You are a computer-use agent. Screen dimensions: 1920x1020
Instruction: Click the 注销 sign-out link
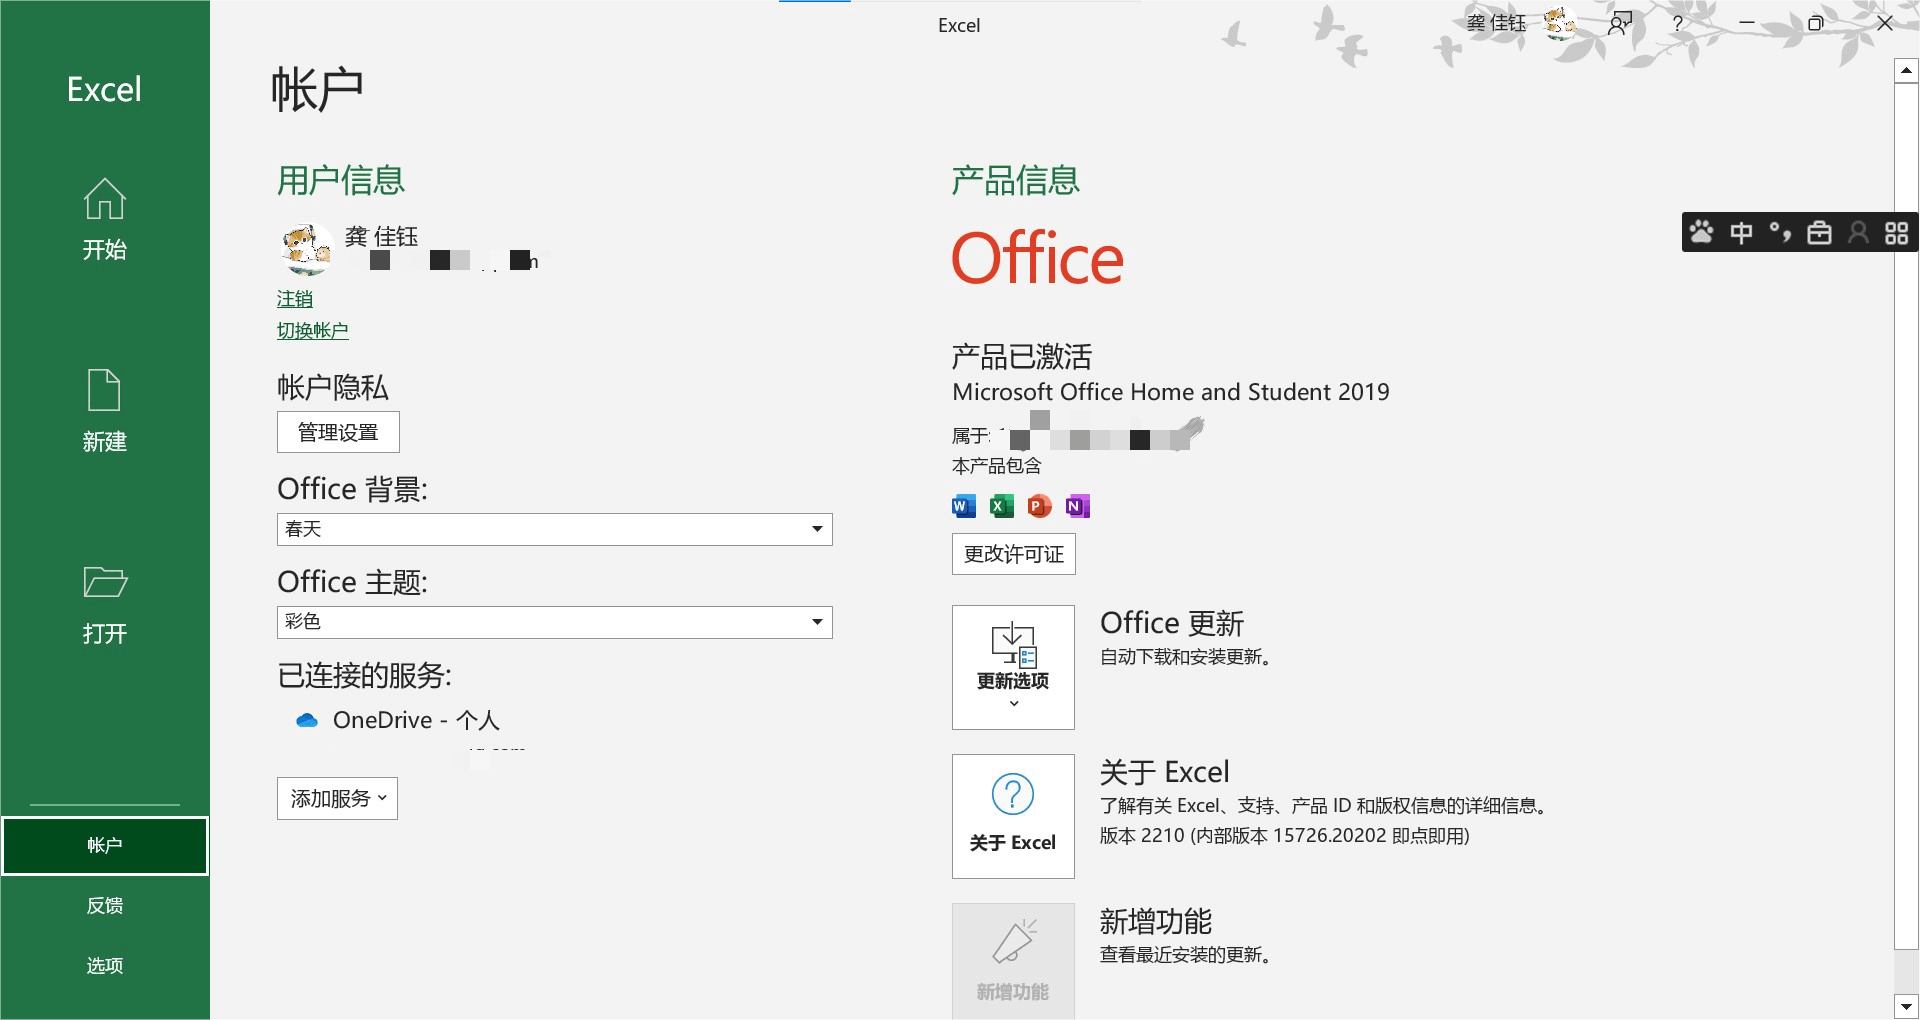coord(295,299)
